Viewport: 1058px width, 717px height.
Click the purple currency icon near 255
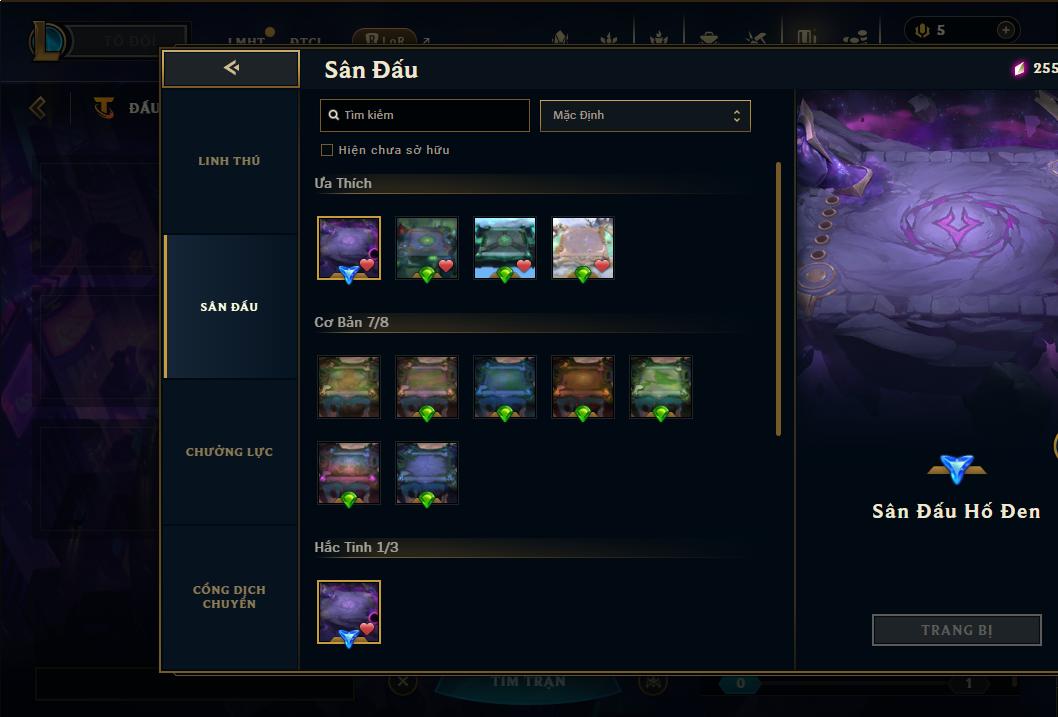click(x=1020, y=68)
